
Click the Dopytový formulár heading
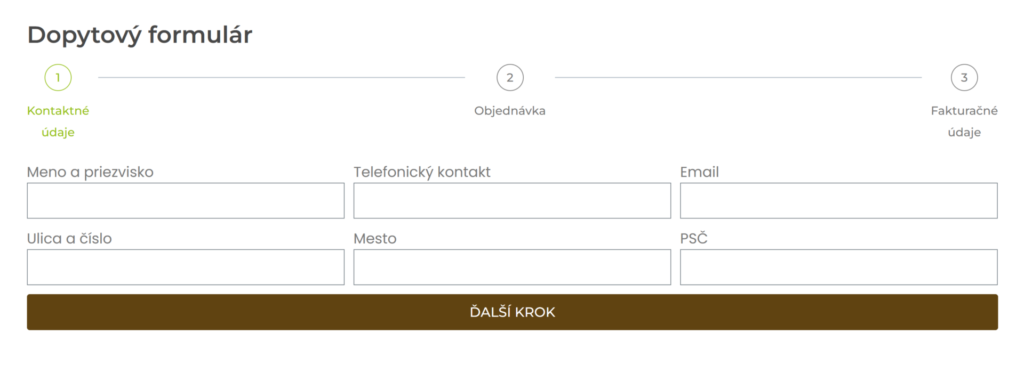coord(140,35)
